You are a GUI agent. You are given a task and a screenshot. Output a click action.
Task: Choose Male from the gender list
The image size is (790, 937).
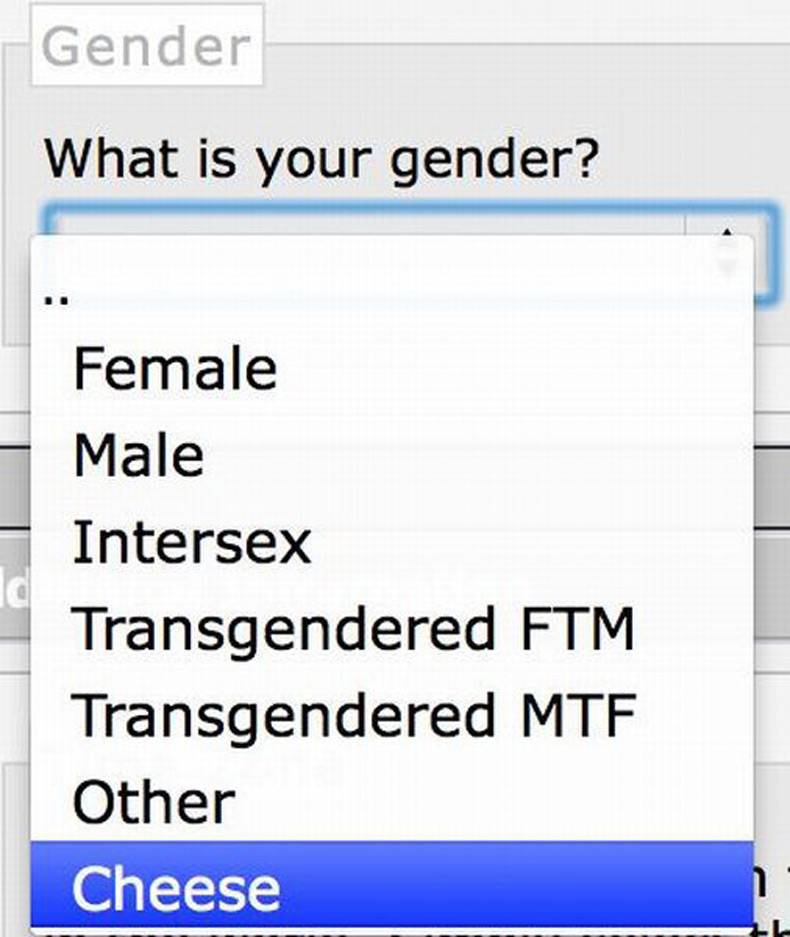pyautogui.click(x=139, y=456)
